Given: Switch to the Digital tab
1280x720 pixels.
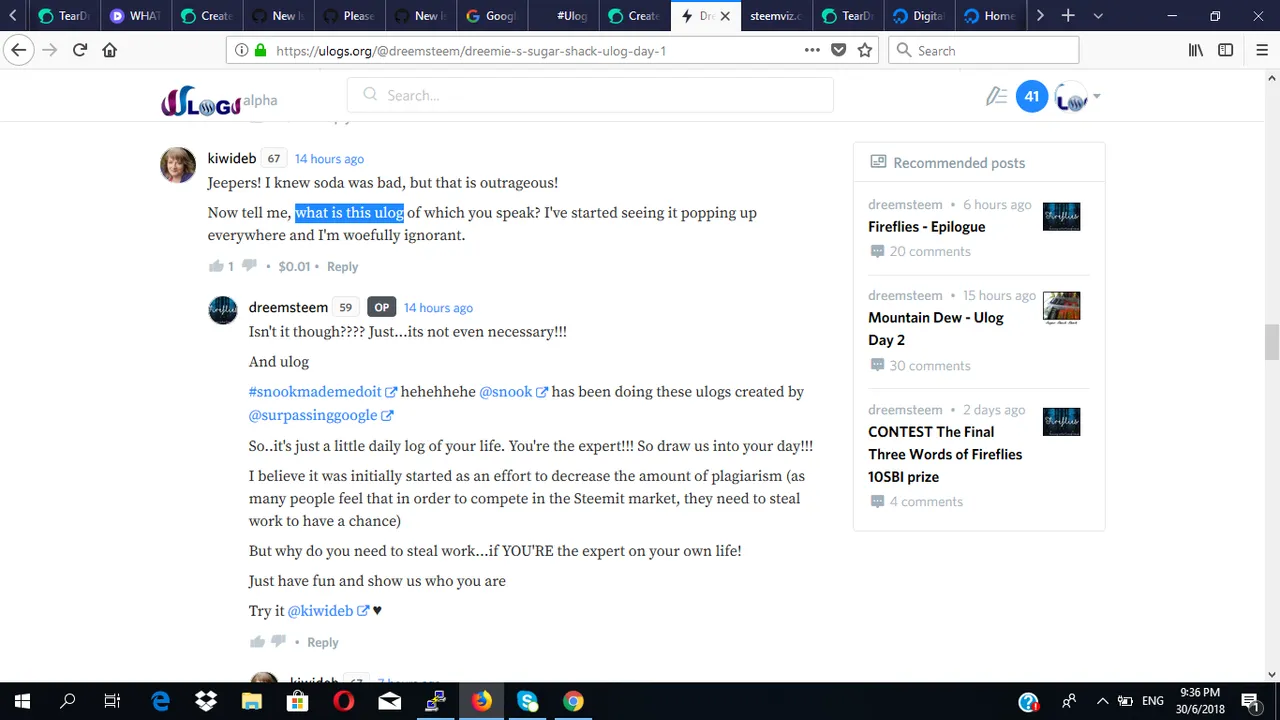Looking at the screenshot, I should 920,16.
